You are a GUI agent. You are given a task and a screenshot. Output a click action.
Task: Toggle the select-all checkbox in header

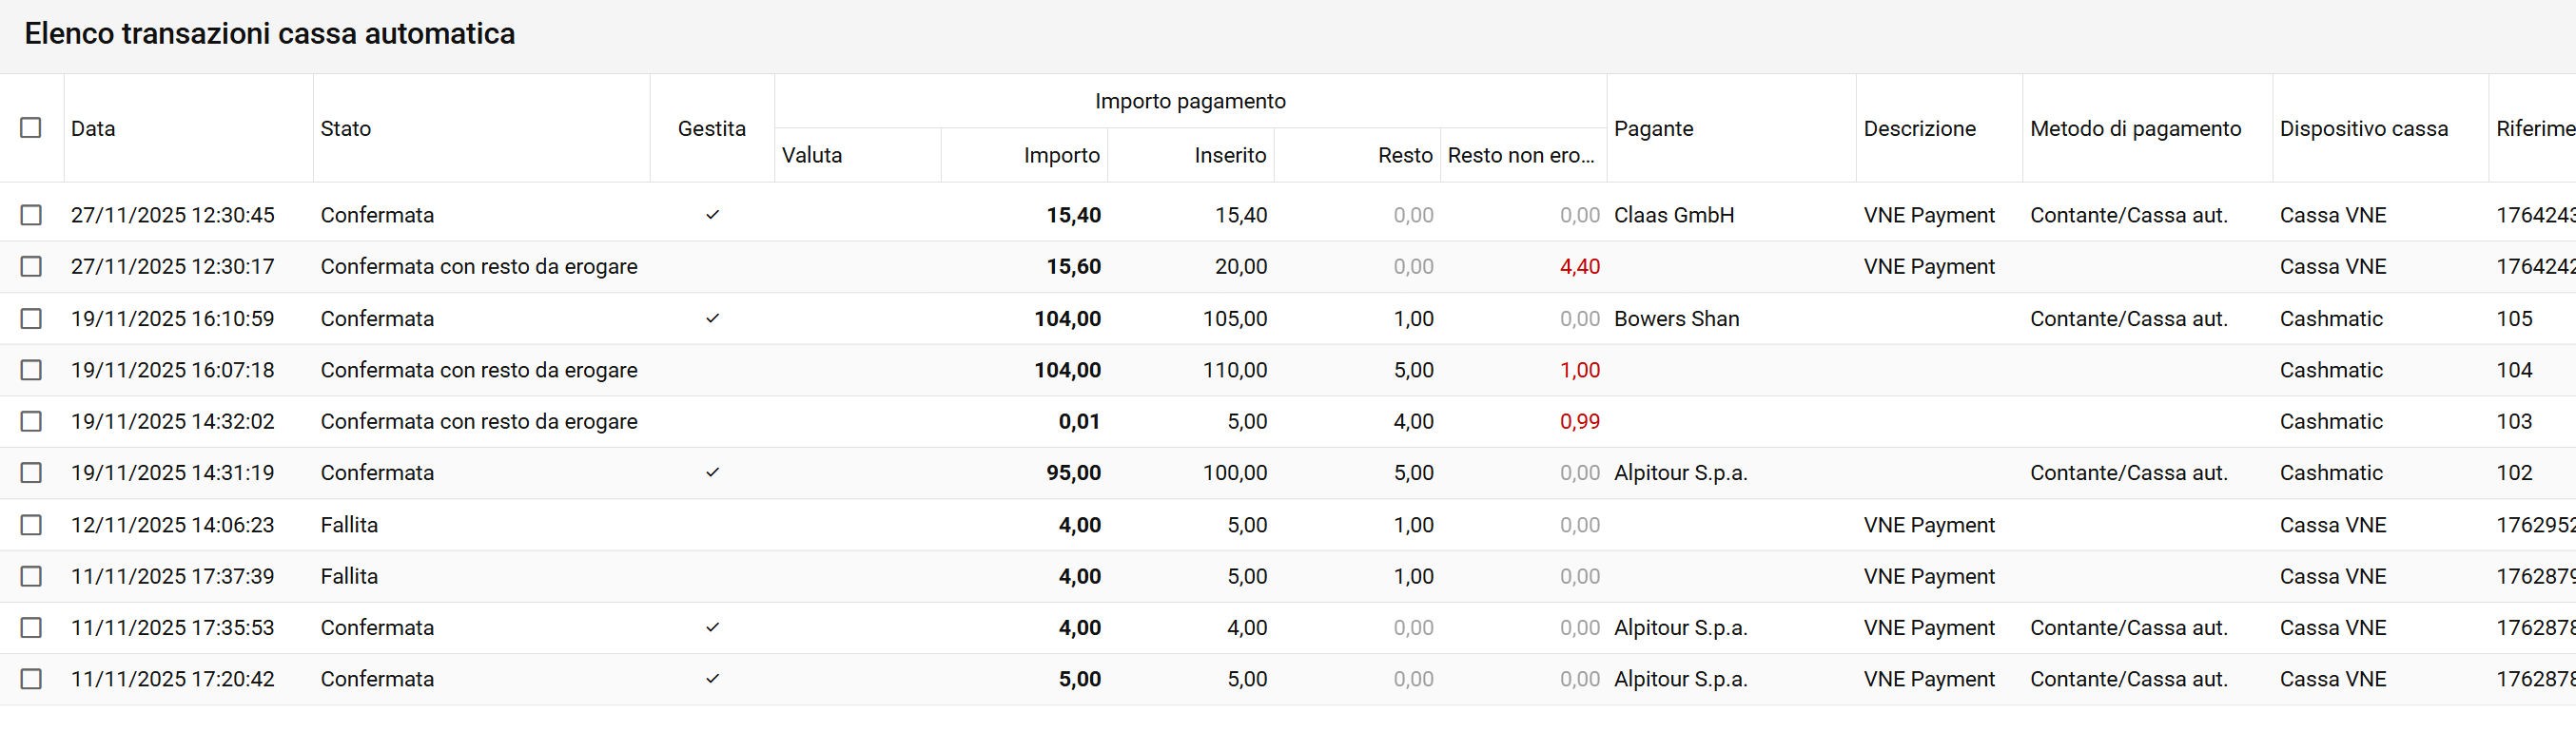tap(31, 128)
